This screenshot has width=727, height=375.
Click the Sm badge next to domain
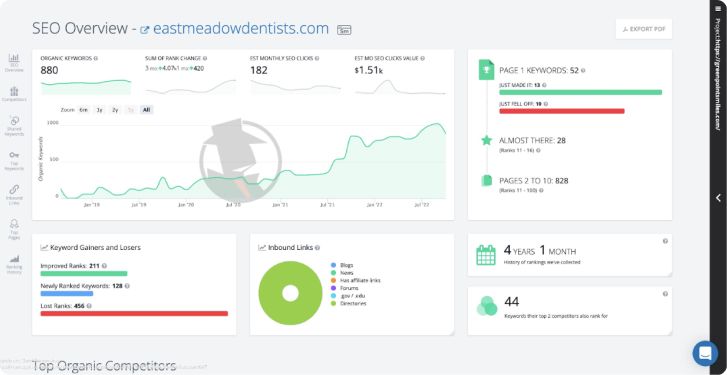(x=344, y=30)
